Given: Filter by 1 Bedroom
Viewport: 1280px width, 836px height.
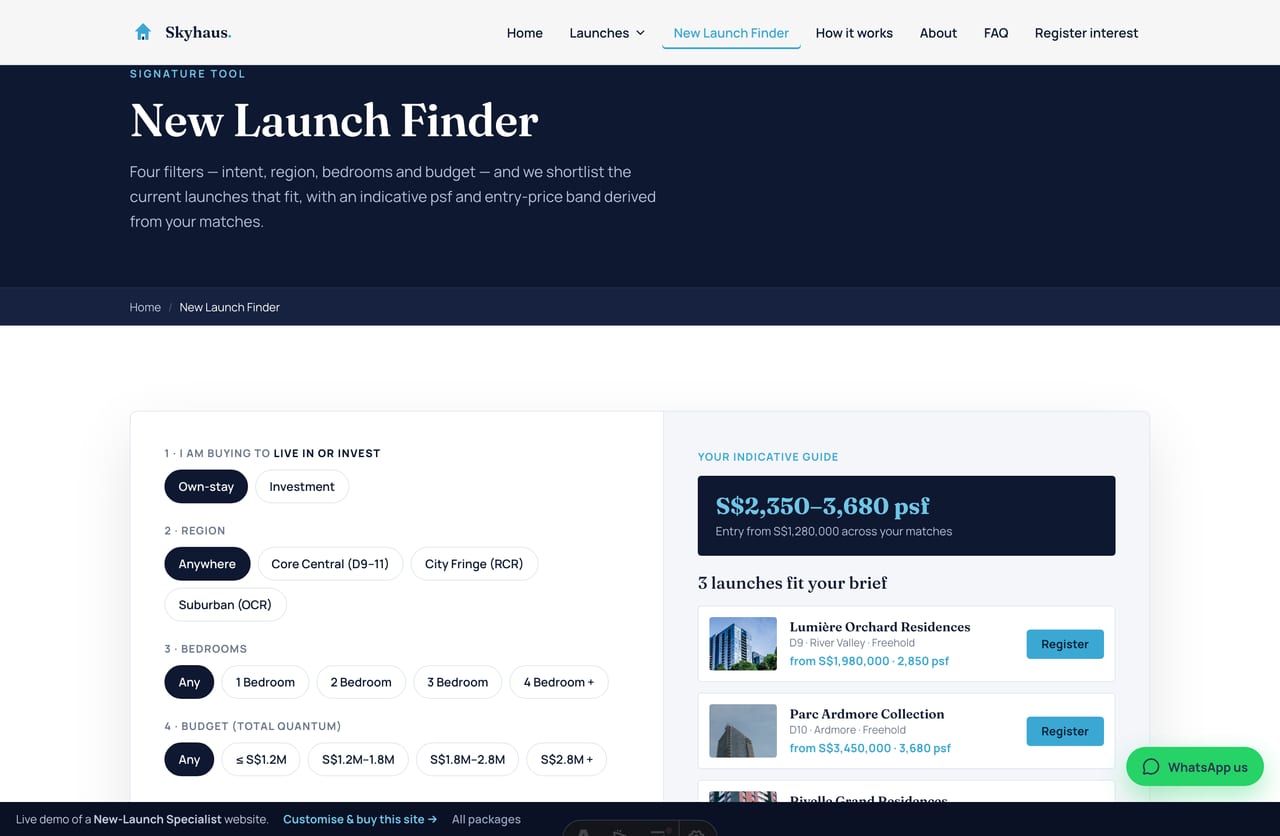Looking at the screenshot, I should (x=265, y=682).
